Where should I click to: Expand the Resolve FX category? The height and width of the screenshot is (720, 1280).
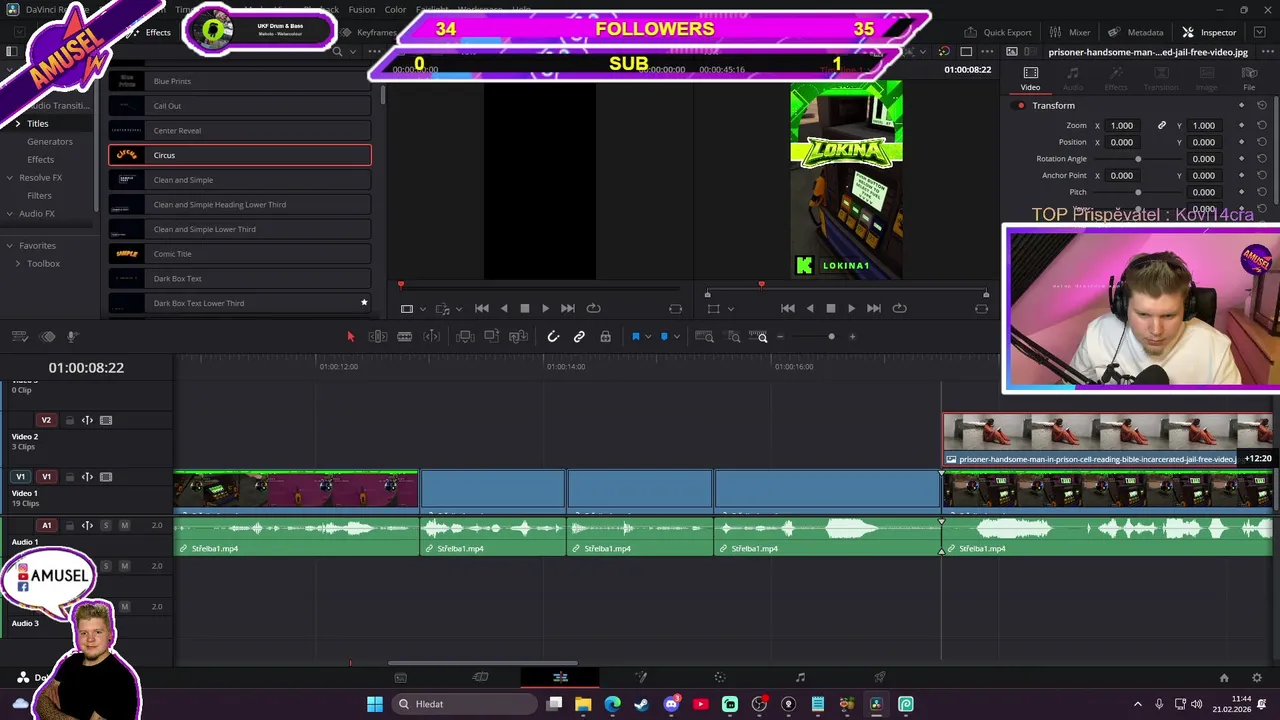click(x=9, y=177)
